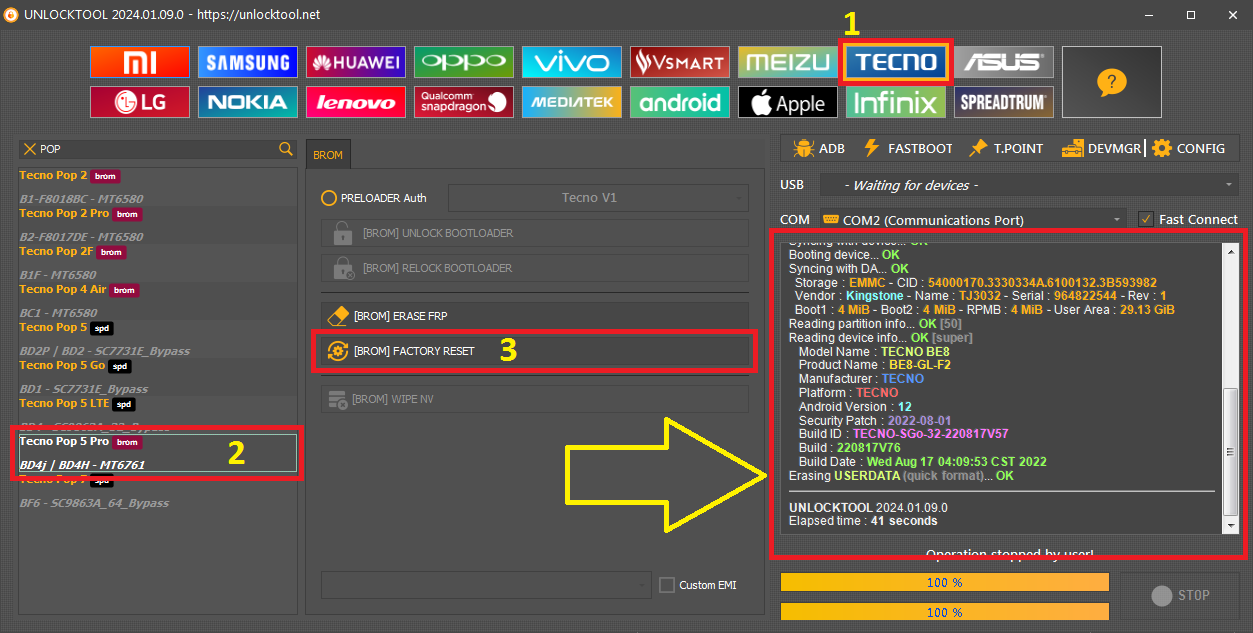
Task: Select the Qualcomm Snapdragon tile
Action: pyautogui.click(x=463, y=102)
